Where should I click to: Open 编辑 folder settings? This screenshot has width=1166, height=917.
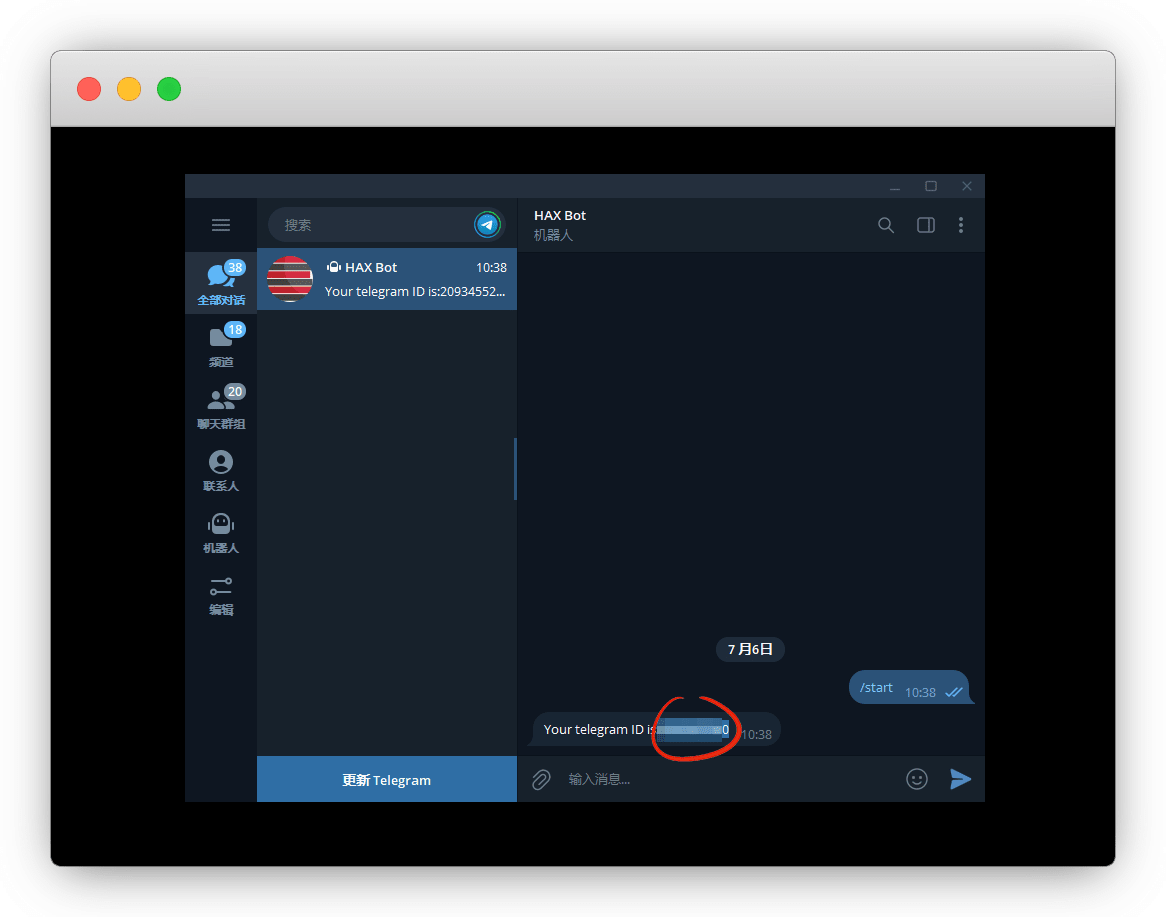[221, 593]
